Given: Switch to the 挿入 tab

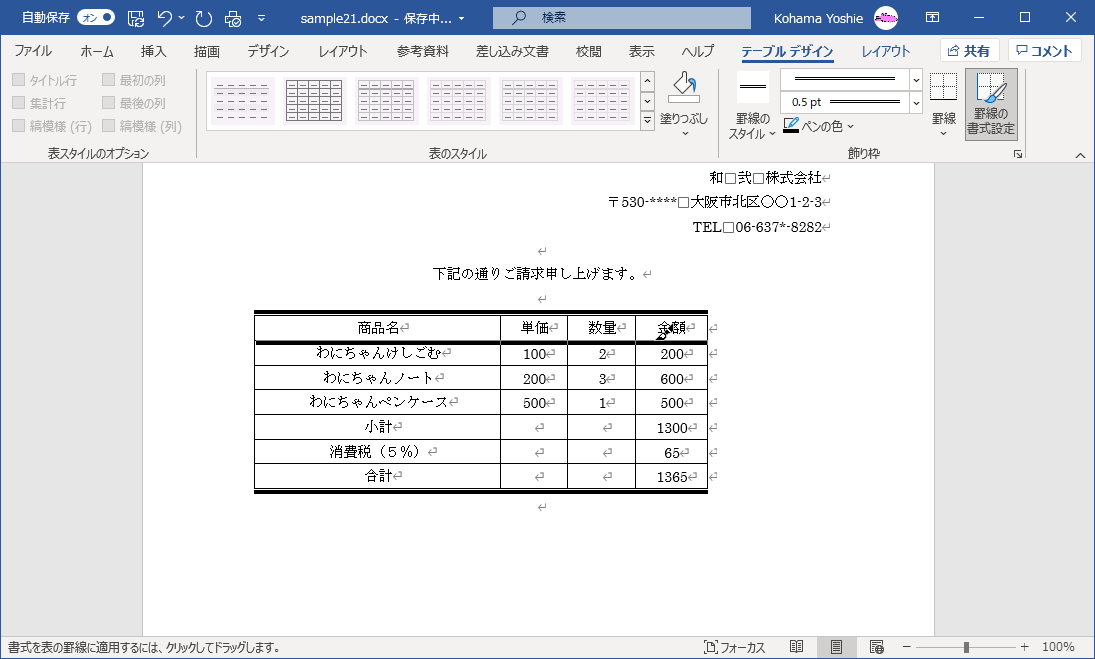Looking at the screenshot, I should click(153, 51).
